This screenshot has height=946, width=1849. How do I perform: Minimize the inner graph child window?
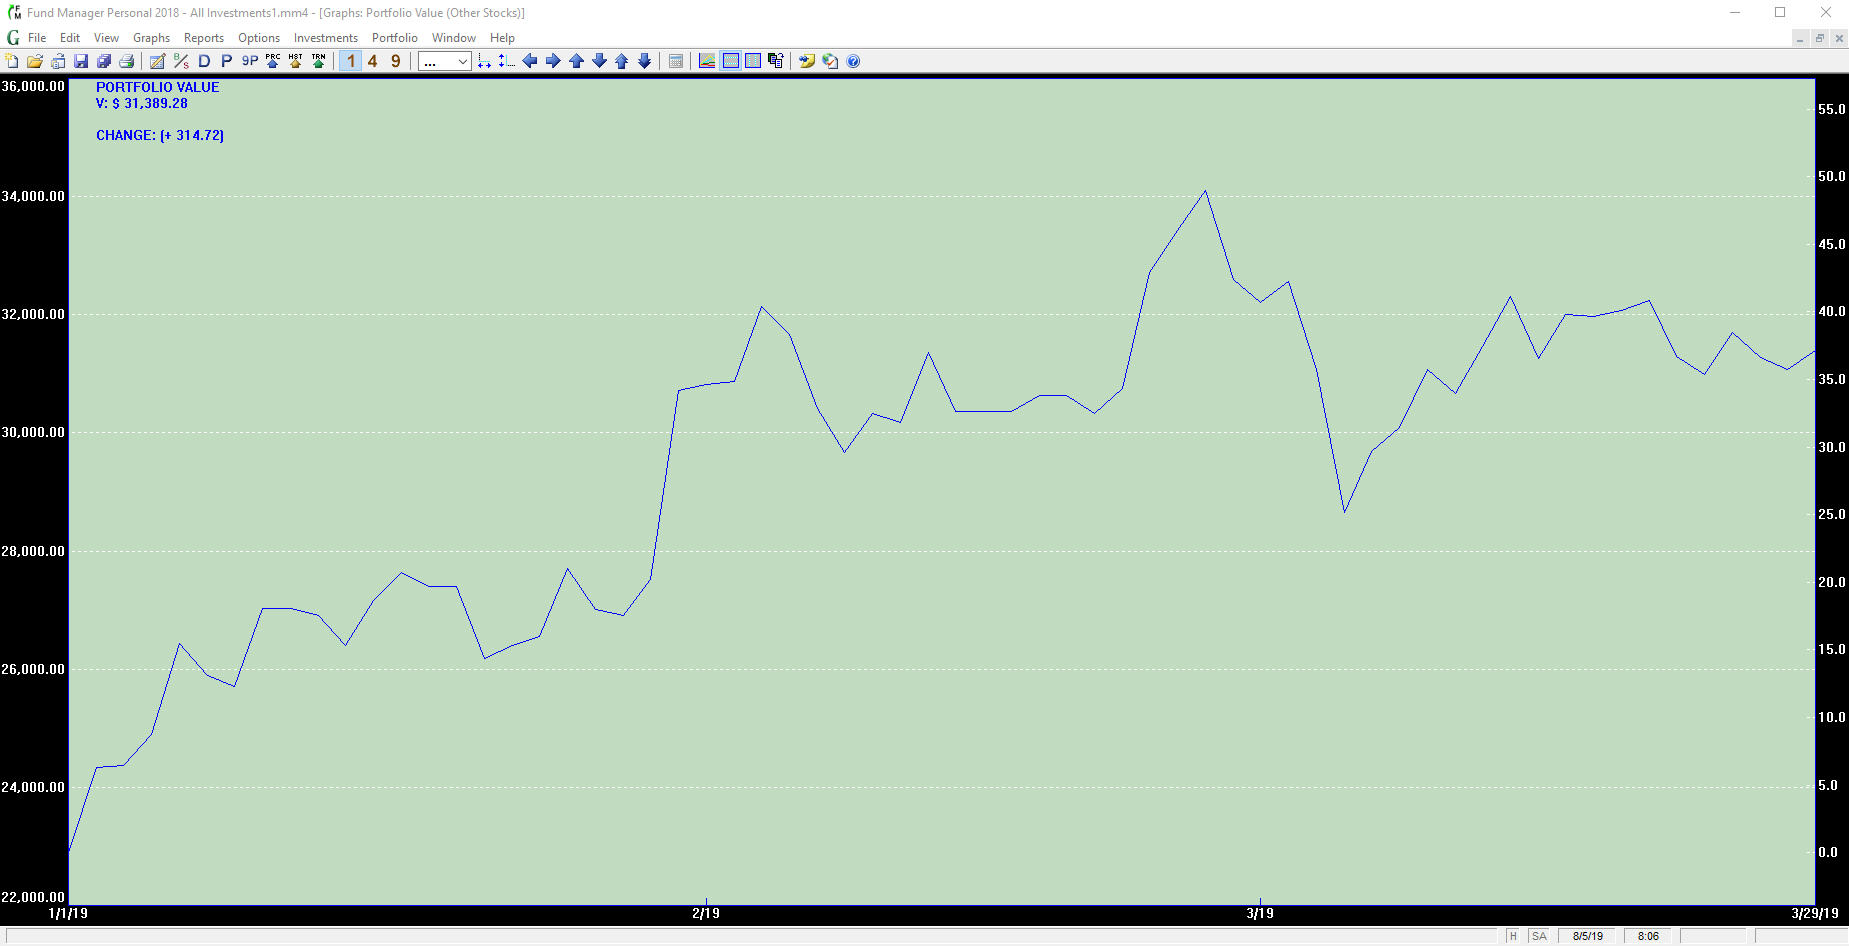coord(1800,38)
